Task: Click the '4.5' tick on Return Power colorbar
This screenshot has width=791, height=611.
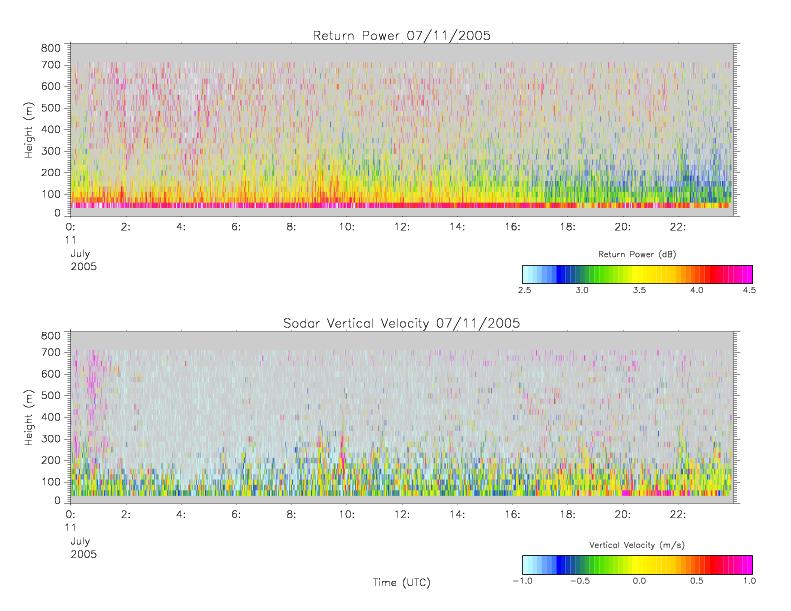Action: coord(749,290)
